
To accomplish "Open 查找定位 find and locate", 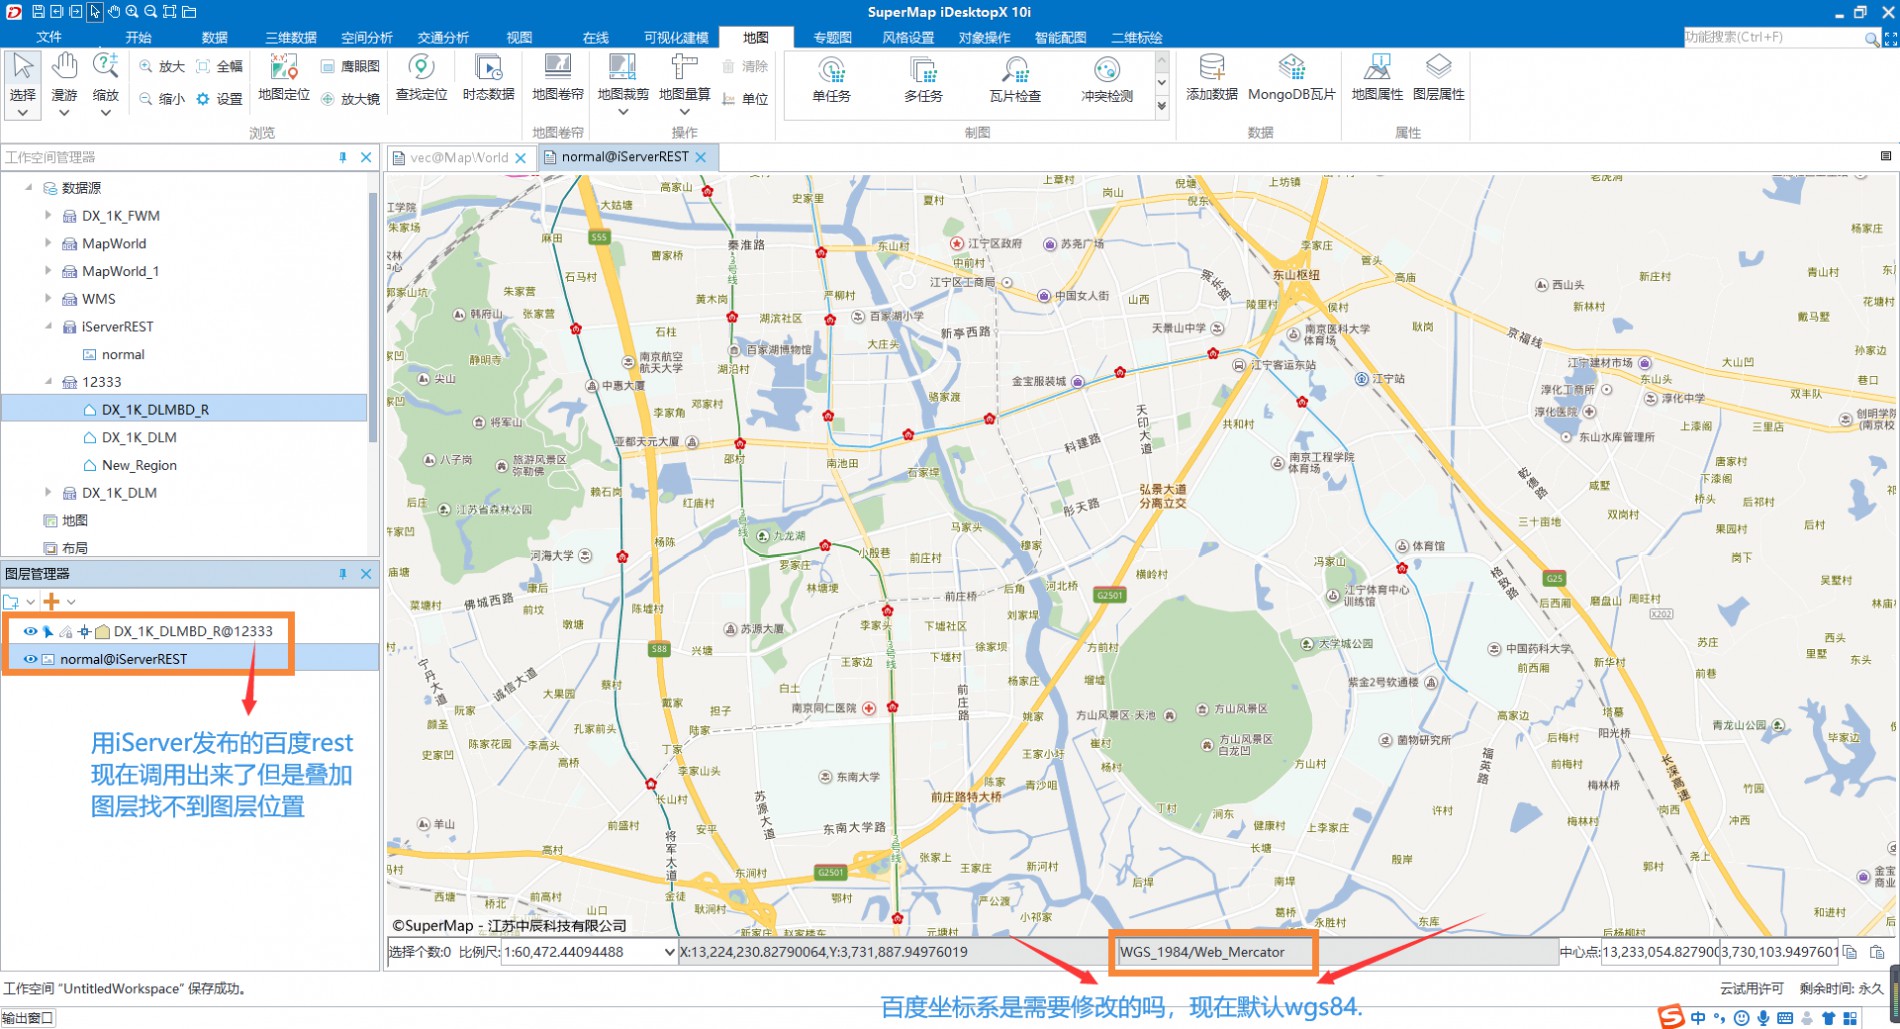I will pos(421,78).
